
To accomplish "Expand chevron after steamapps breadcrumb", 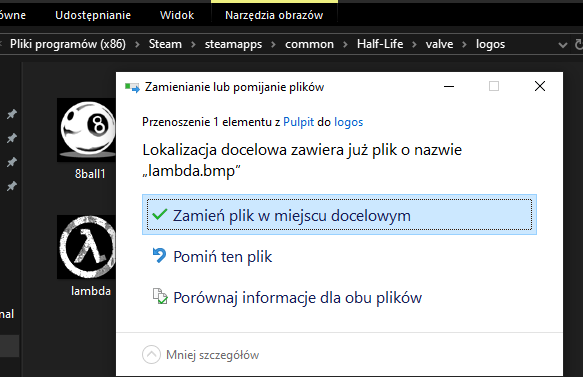I will point(273,45).
